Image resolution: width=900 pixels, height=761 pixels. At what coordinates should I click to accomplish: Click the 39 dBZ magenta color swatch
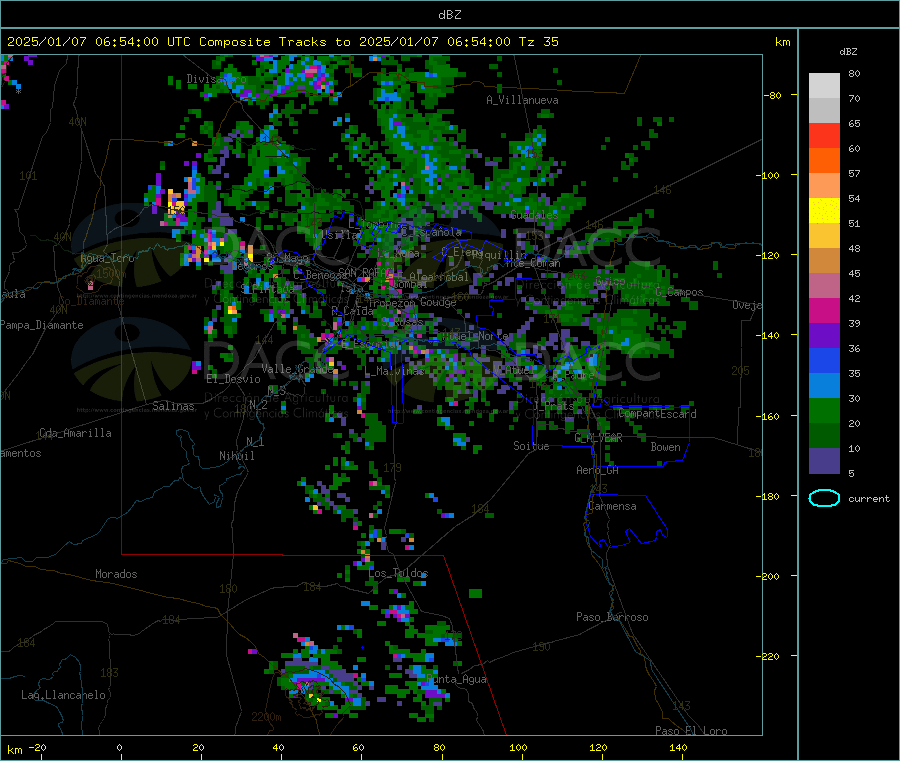point(824,310)
